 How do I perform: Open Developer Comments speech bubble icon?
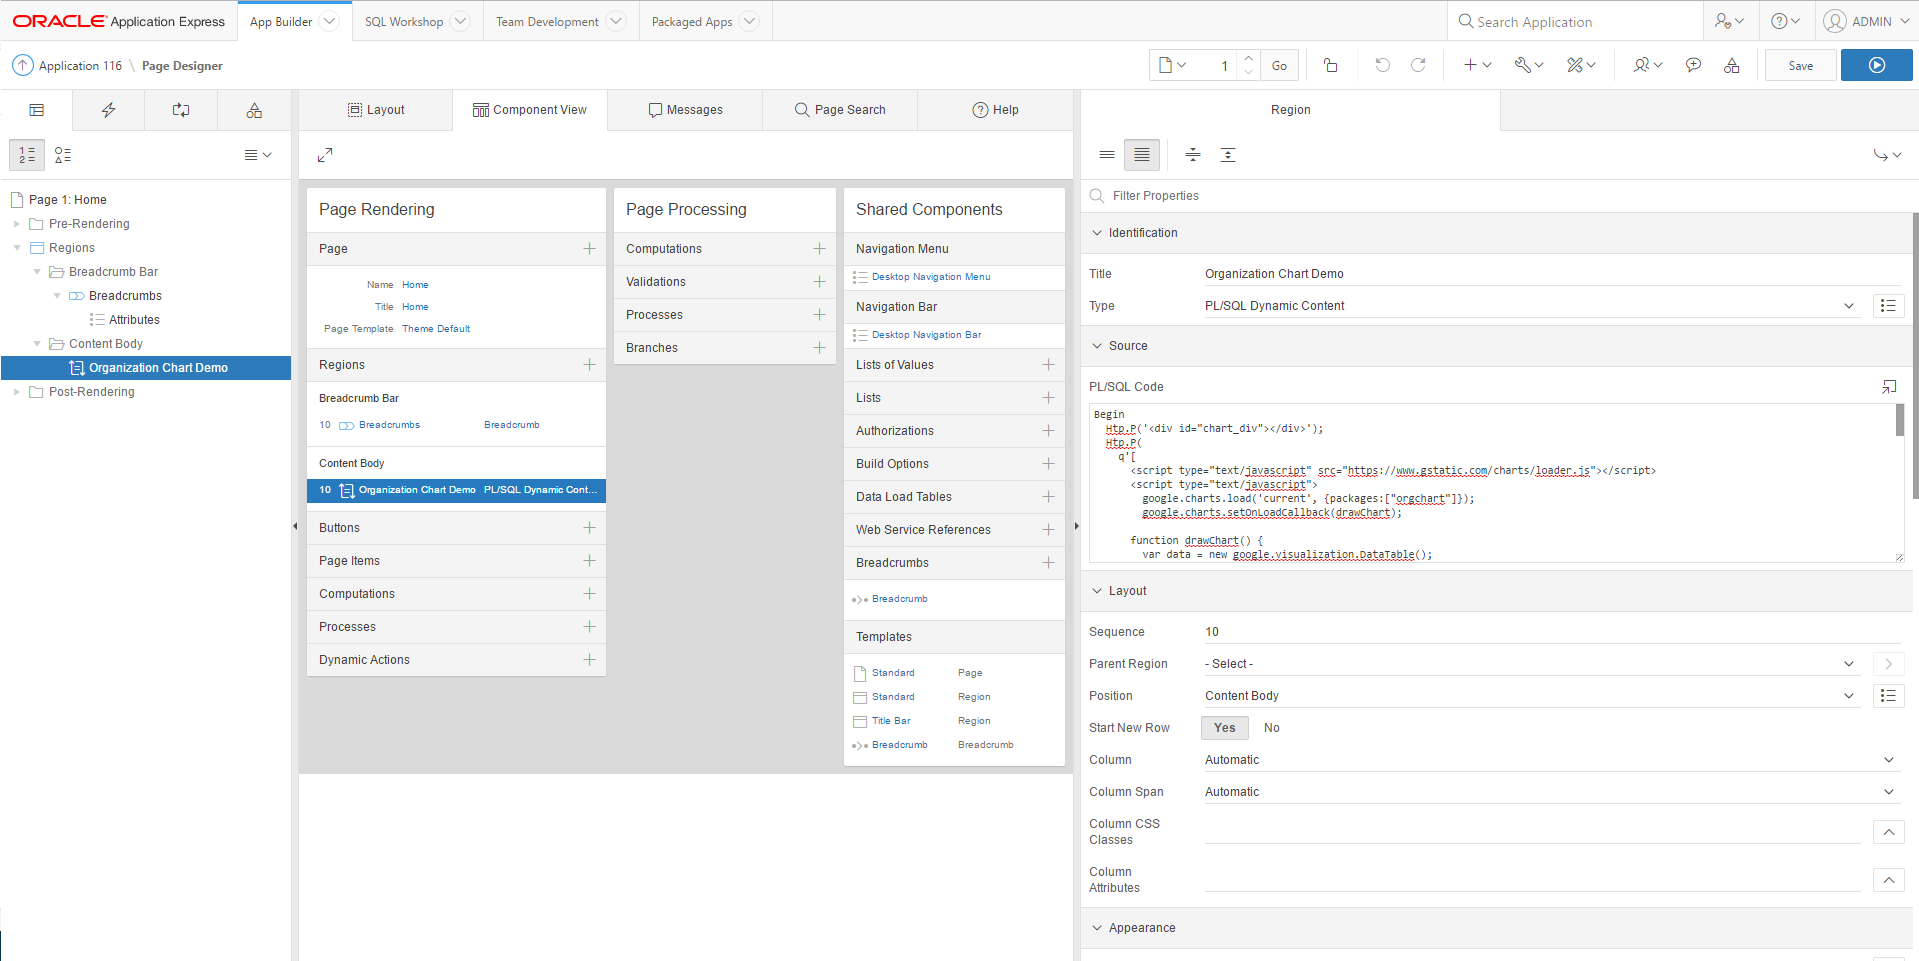click(1693, 65)
